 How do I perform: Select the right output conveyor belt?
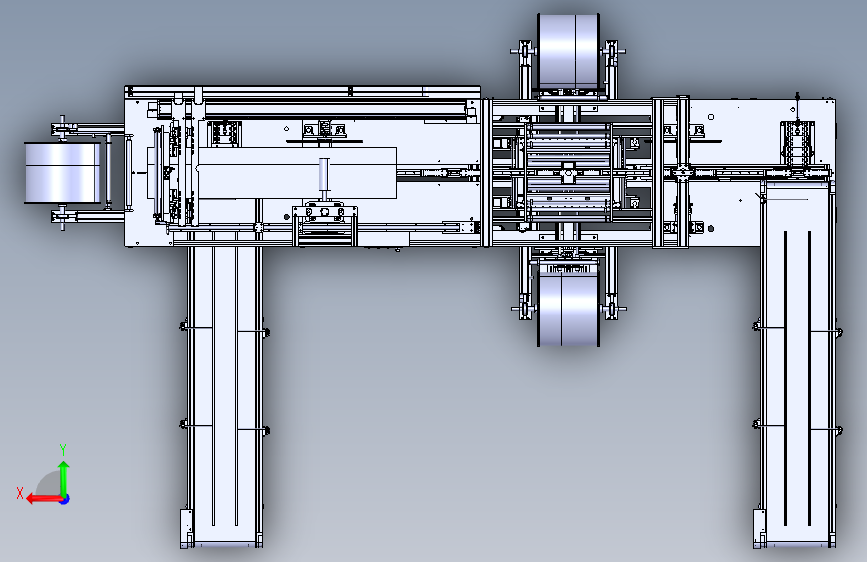[797, 365]
